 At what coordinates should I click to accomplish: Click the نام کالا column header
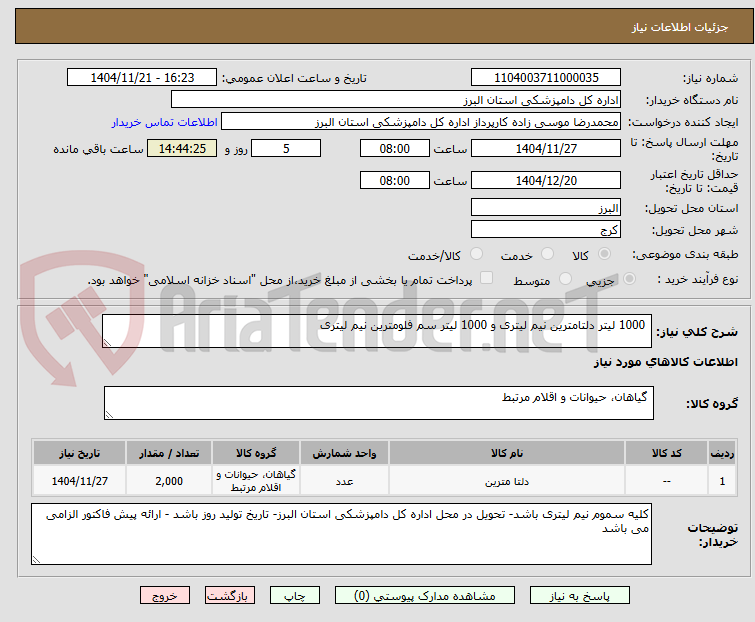pos(507,453)
